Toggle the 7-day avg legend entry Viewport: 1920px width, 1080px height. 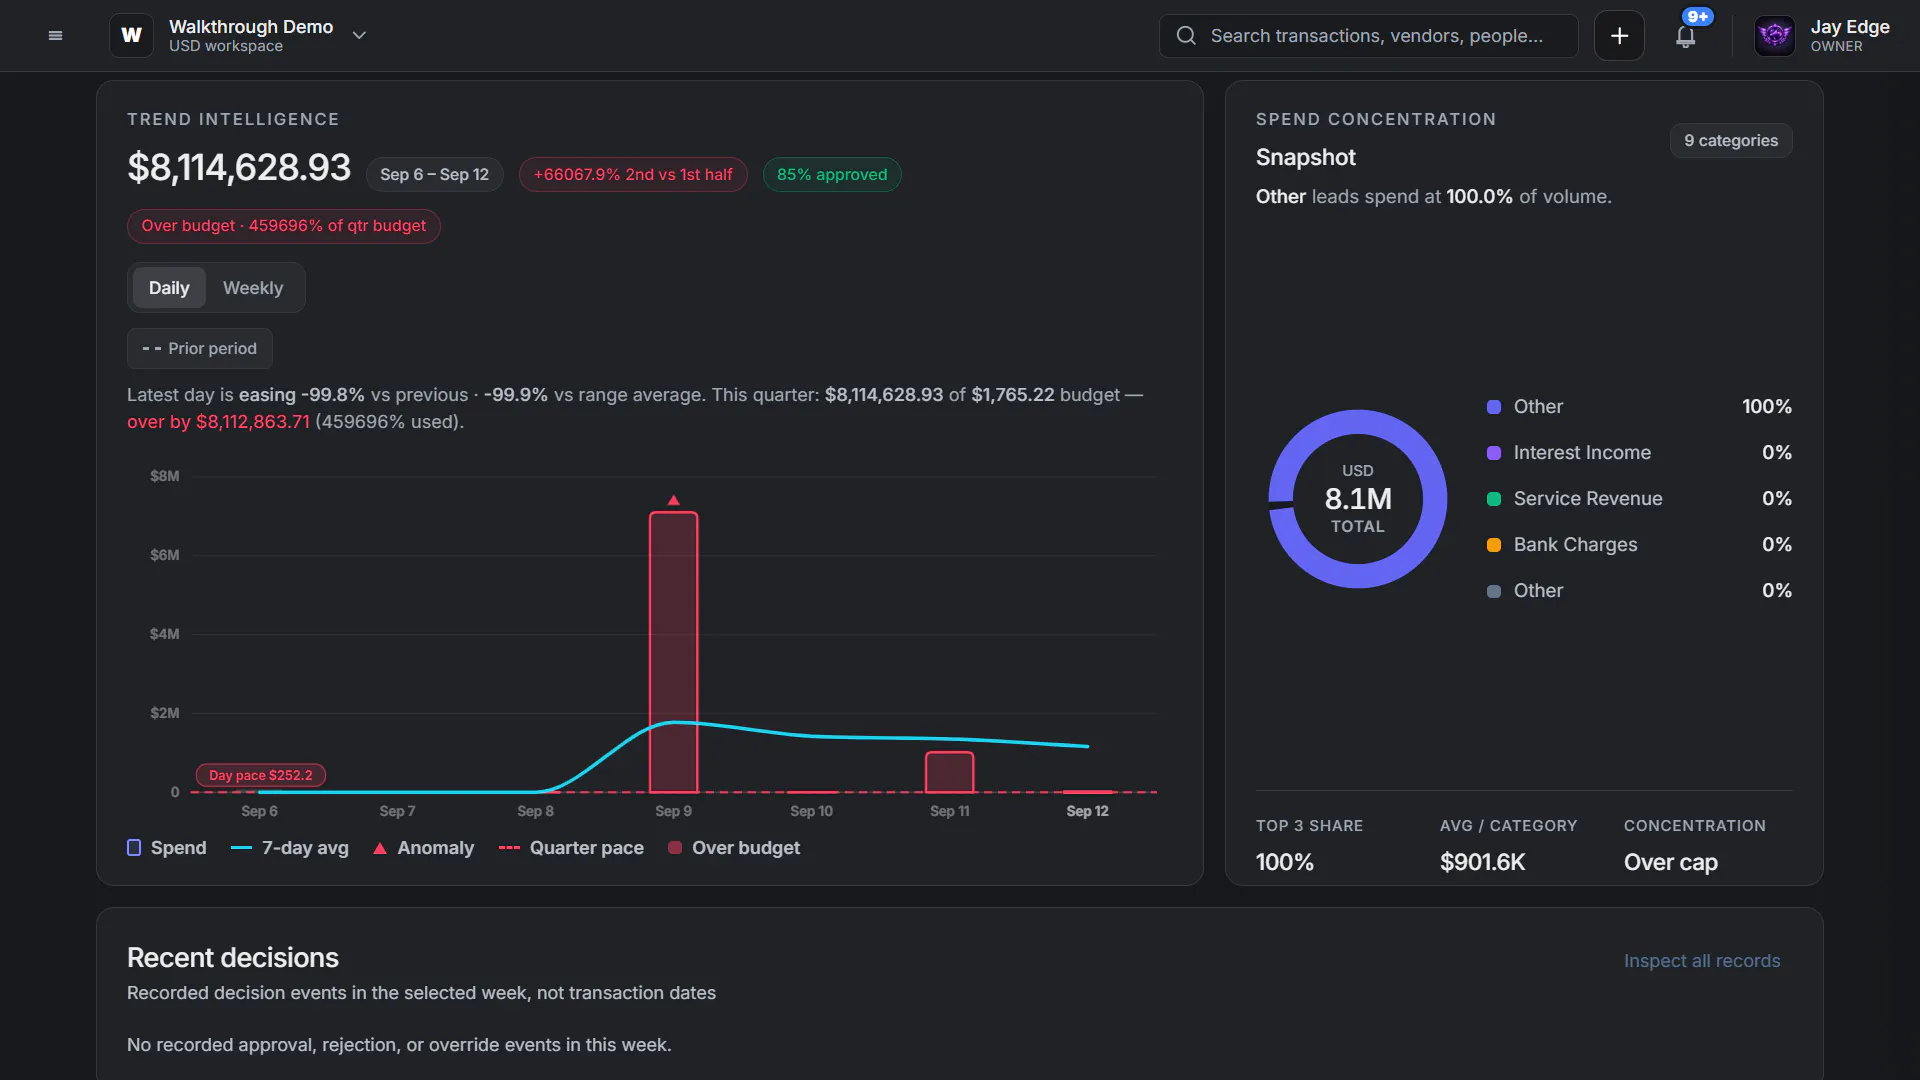tap(290, 848)
